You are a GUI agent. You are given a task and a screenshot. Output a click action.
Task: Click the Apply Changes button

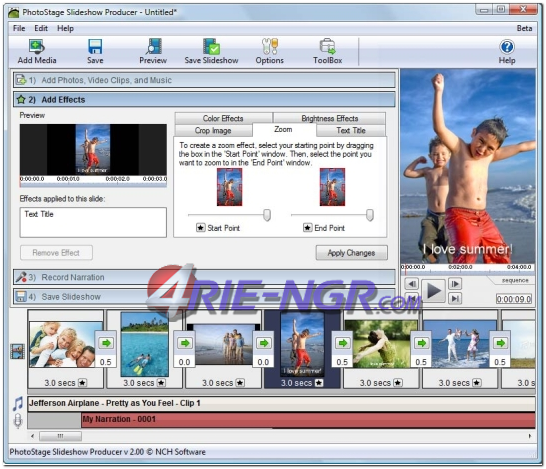click(351, 253)
